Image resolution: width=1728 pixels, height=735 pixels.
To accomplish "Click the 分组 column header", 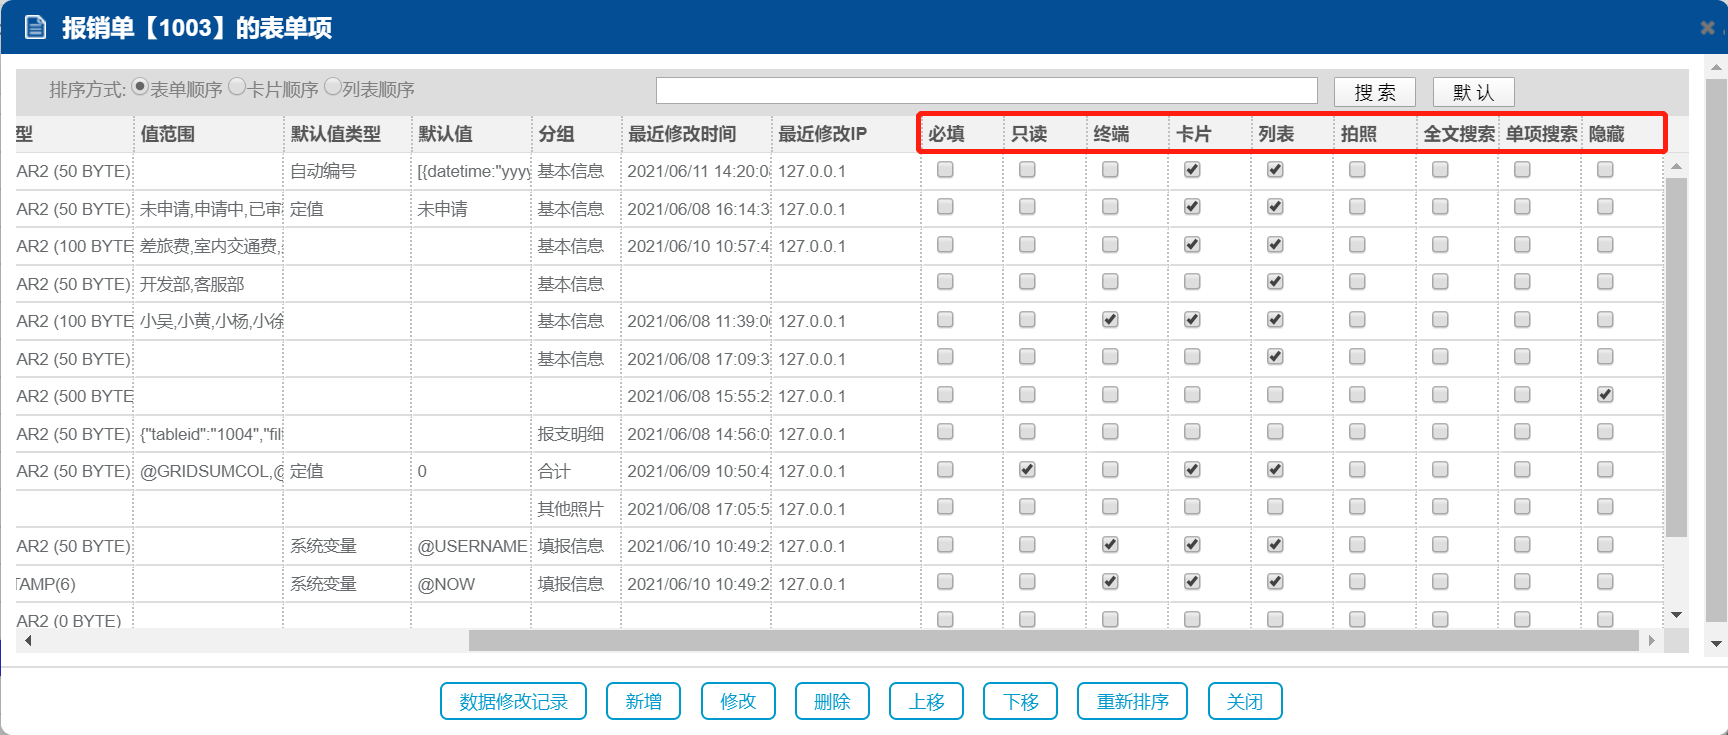I will pyautogui.click(x=556, y=134).
